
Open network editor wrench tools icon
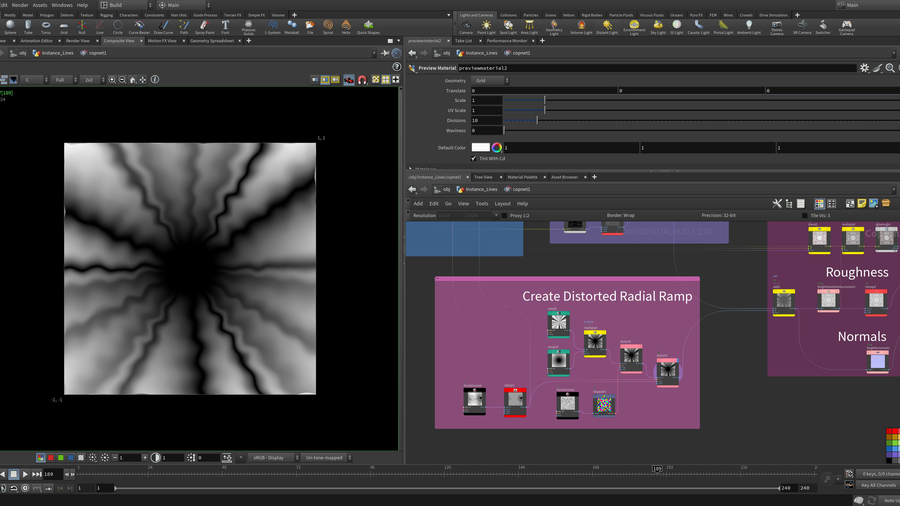point(777,204)
